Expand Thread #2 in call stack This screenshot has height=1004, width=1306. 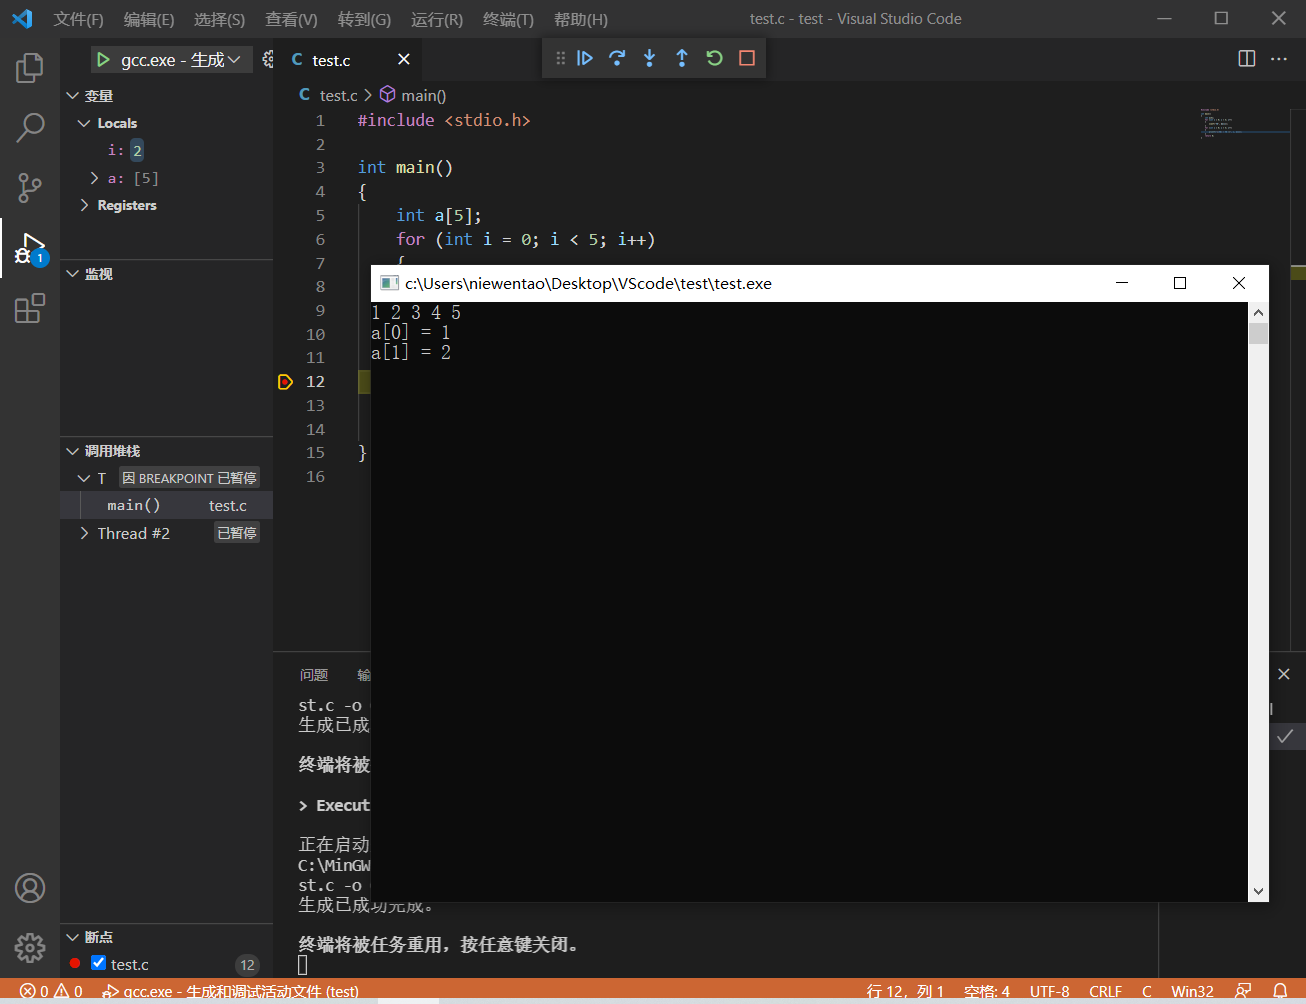pos(84,534)
